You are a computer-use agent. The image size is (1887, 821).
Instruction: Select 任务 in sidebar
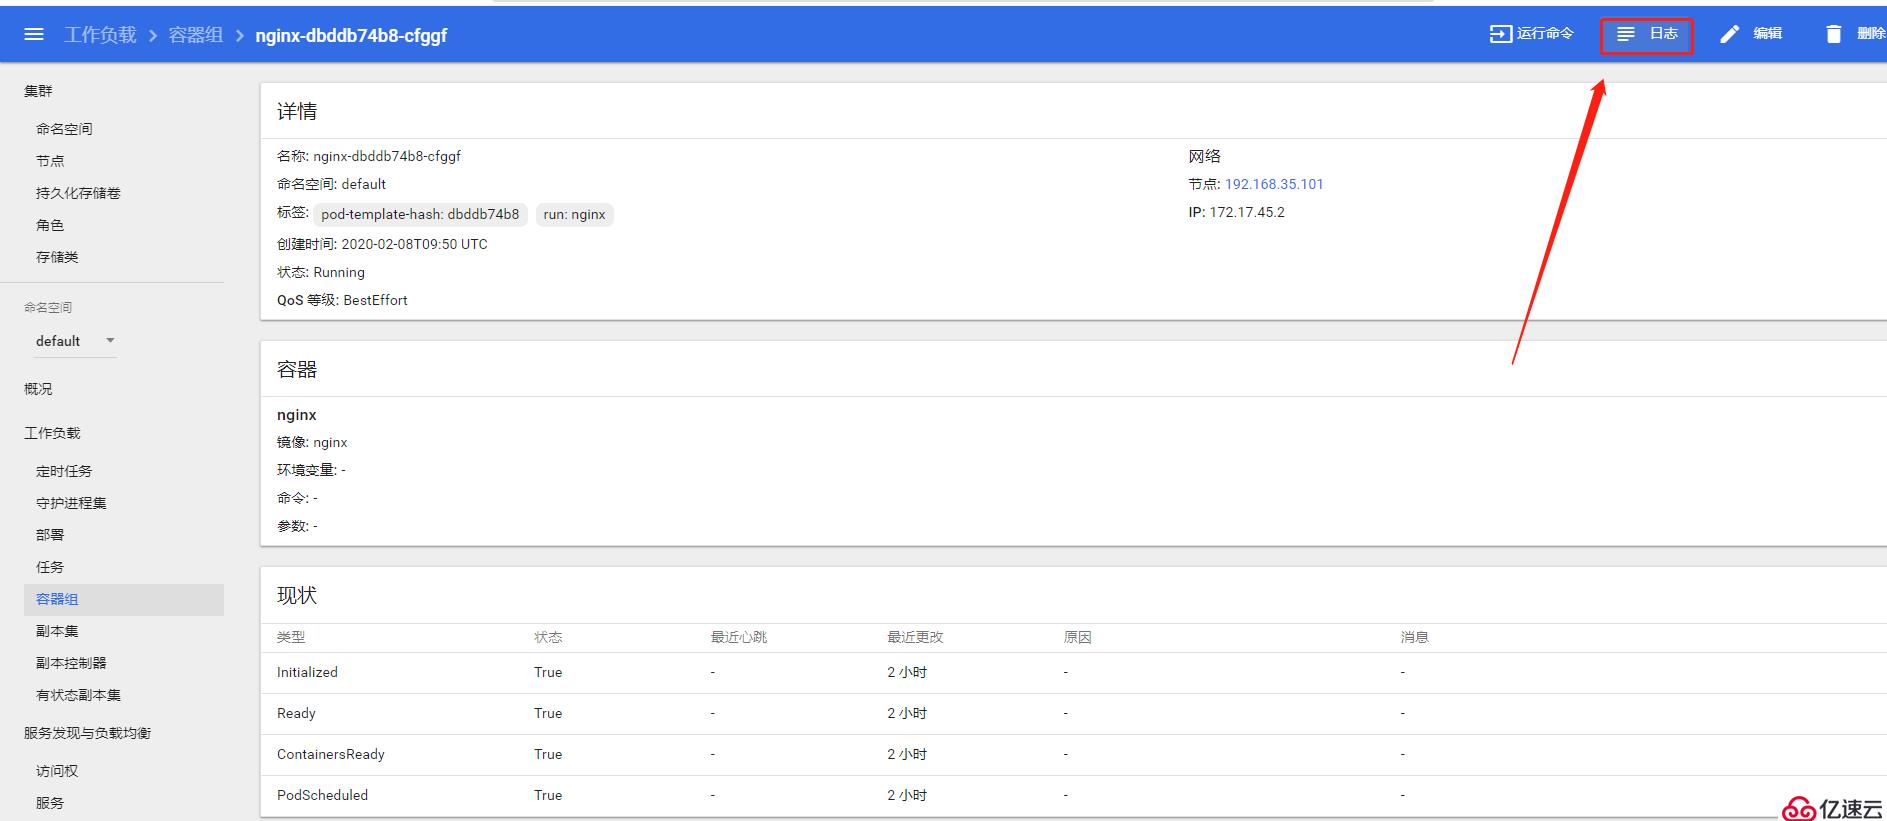(x=50, y=567)
